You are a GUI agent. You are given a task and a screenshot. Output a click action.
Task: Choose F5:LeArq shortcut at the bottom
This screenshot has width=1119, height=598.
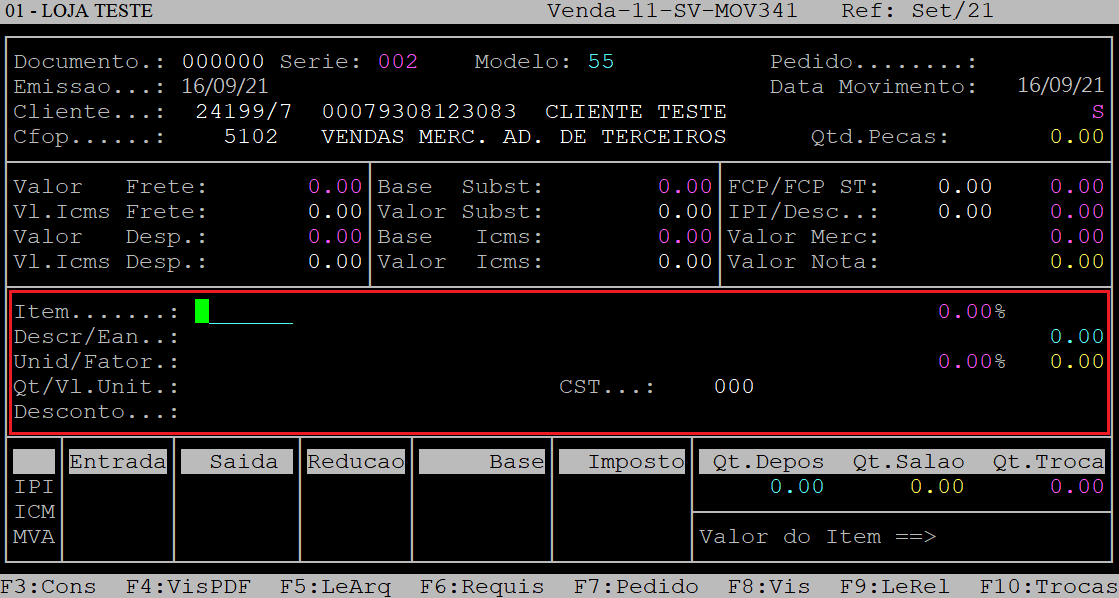(335, 587)
